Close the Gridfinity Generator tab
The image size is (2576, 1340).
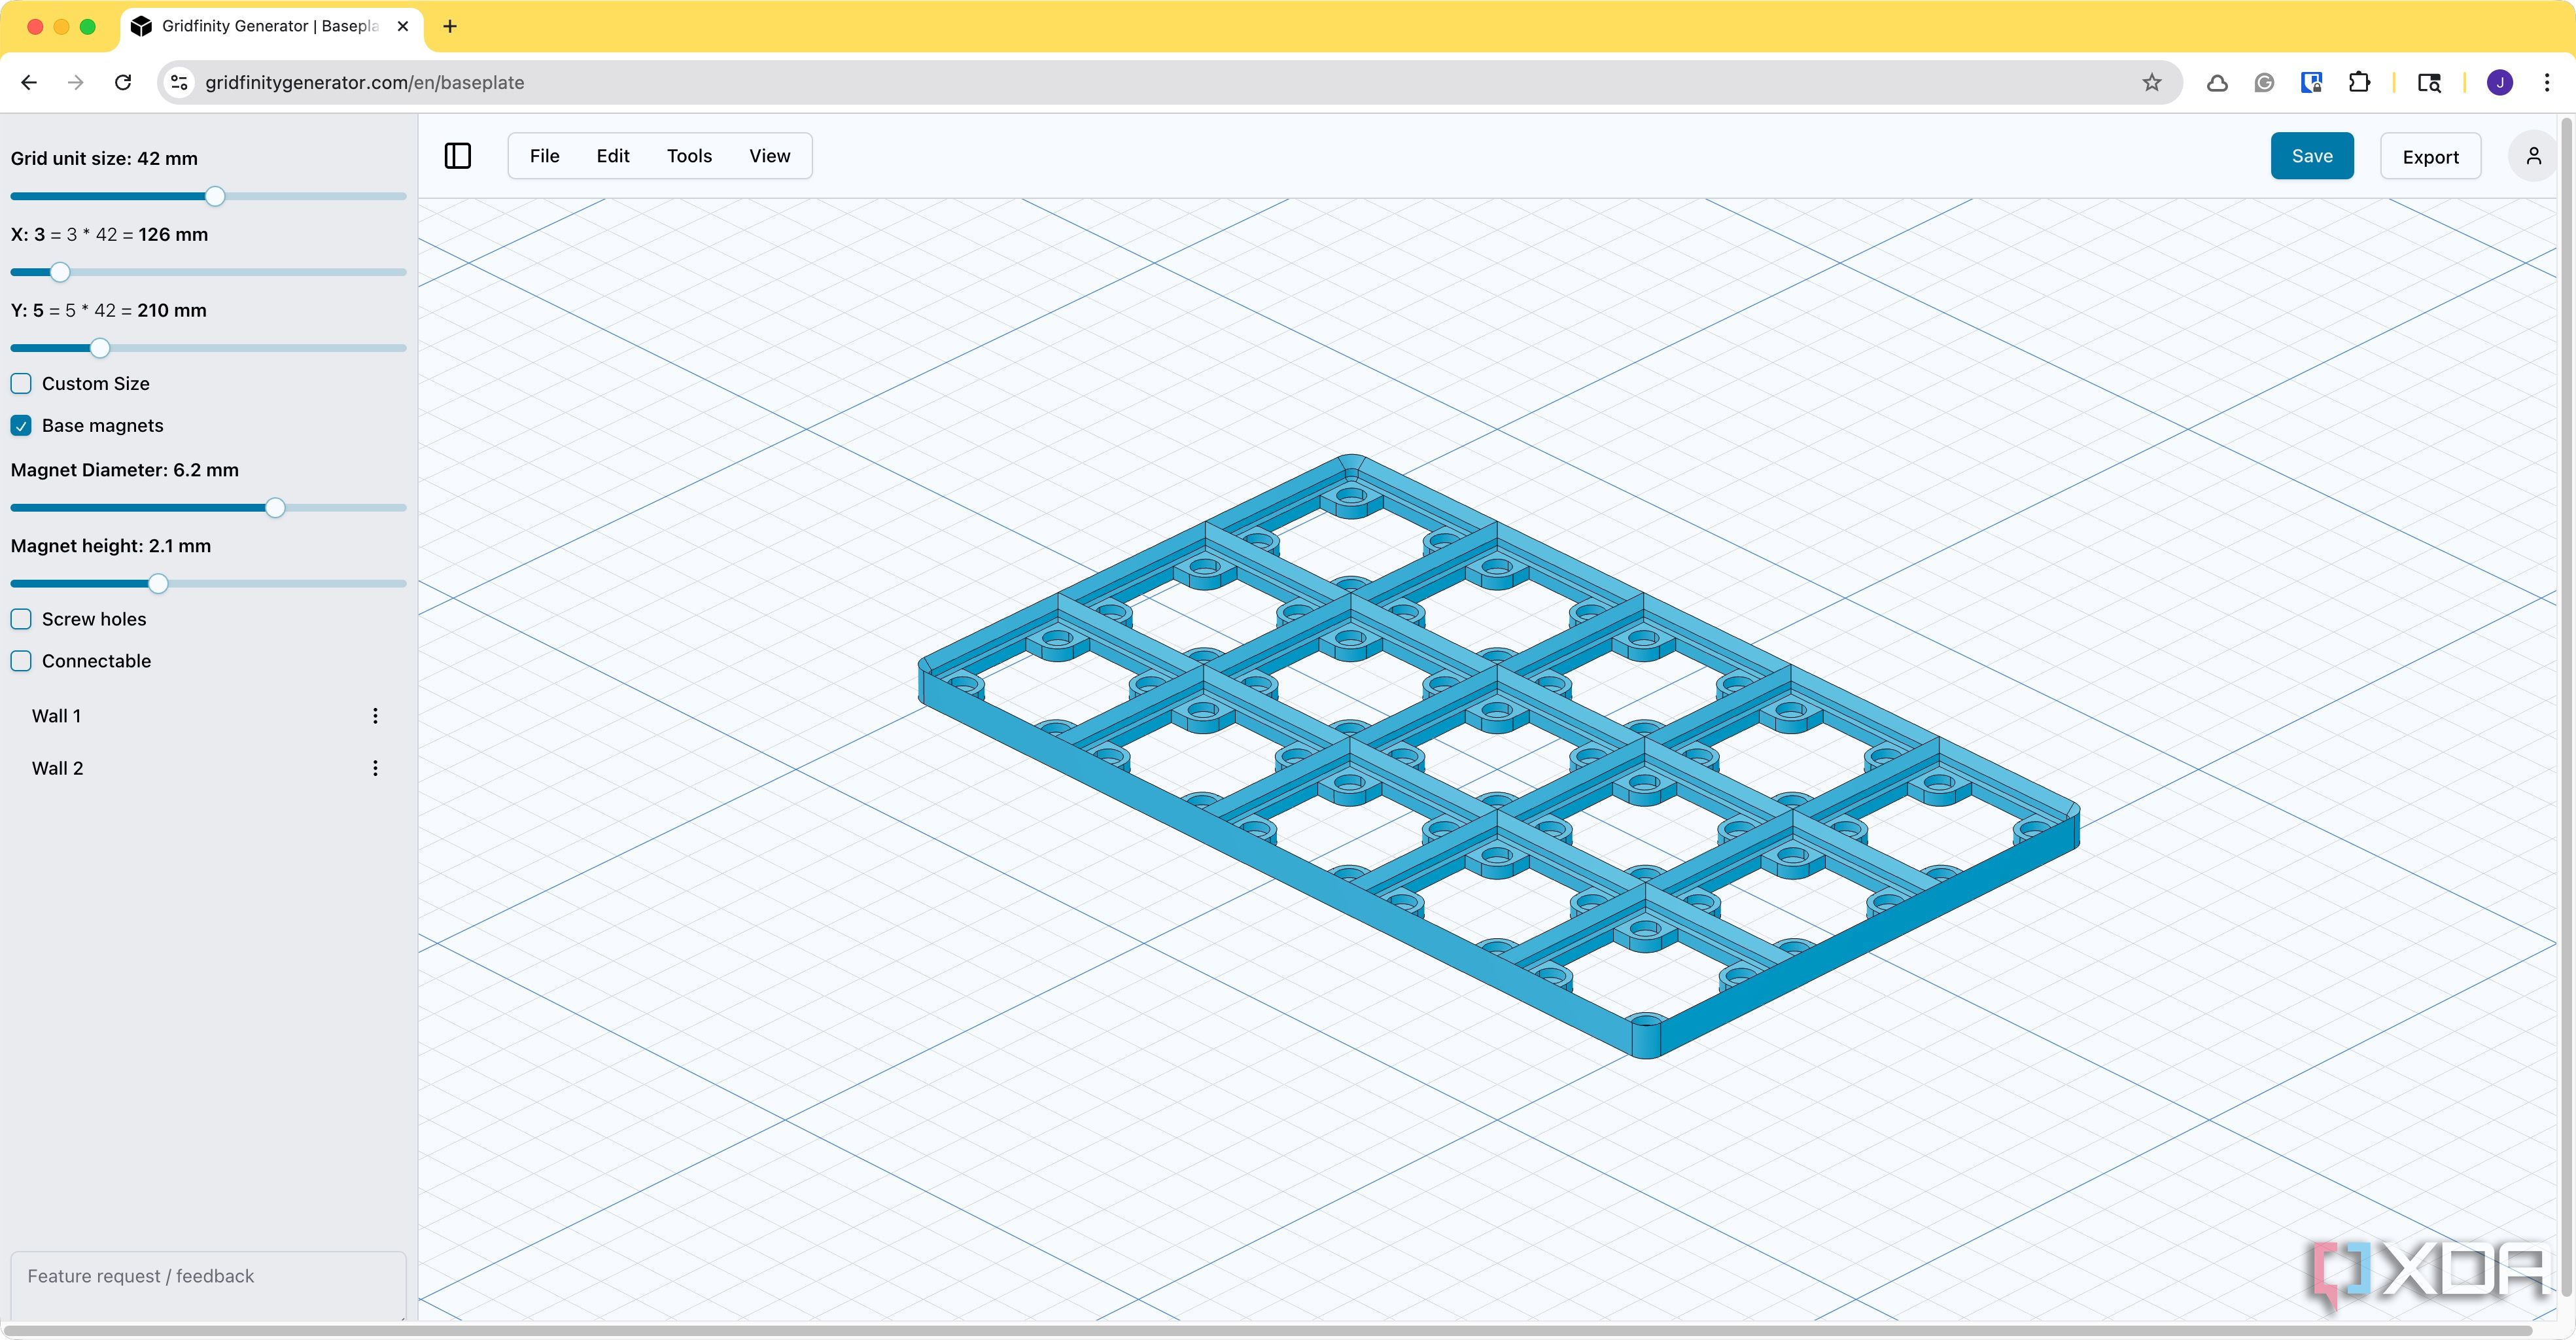point(403,26)
